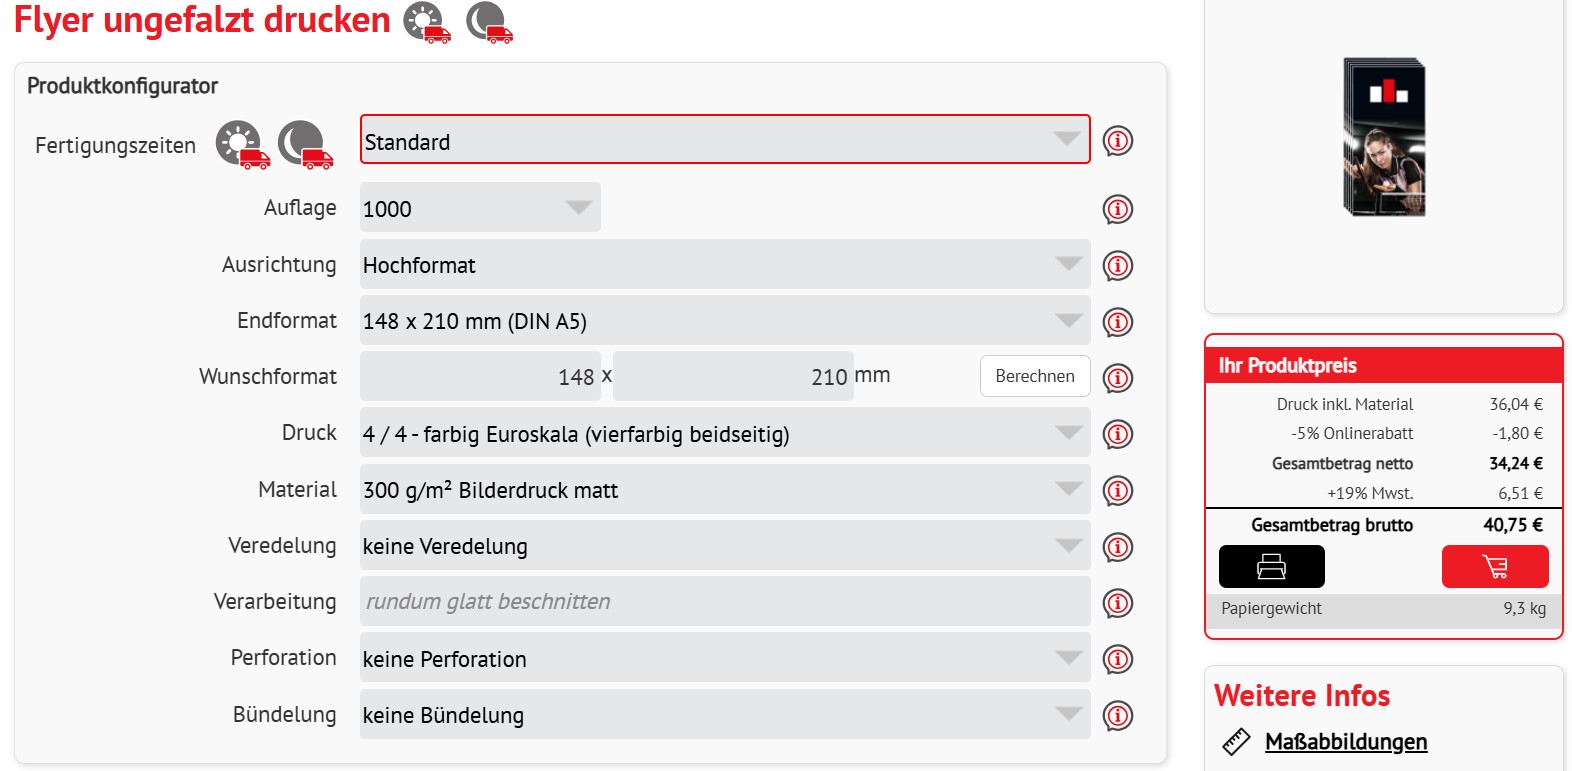Show info for the Veredelung option
Viewport: 1572px width, 771px height.
(x=1117, y=547)
